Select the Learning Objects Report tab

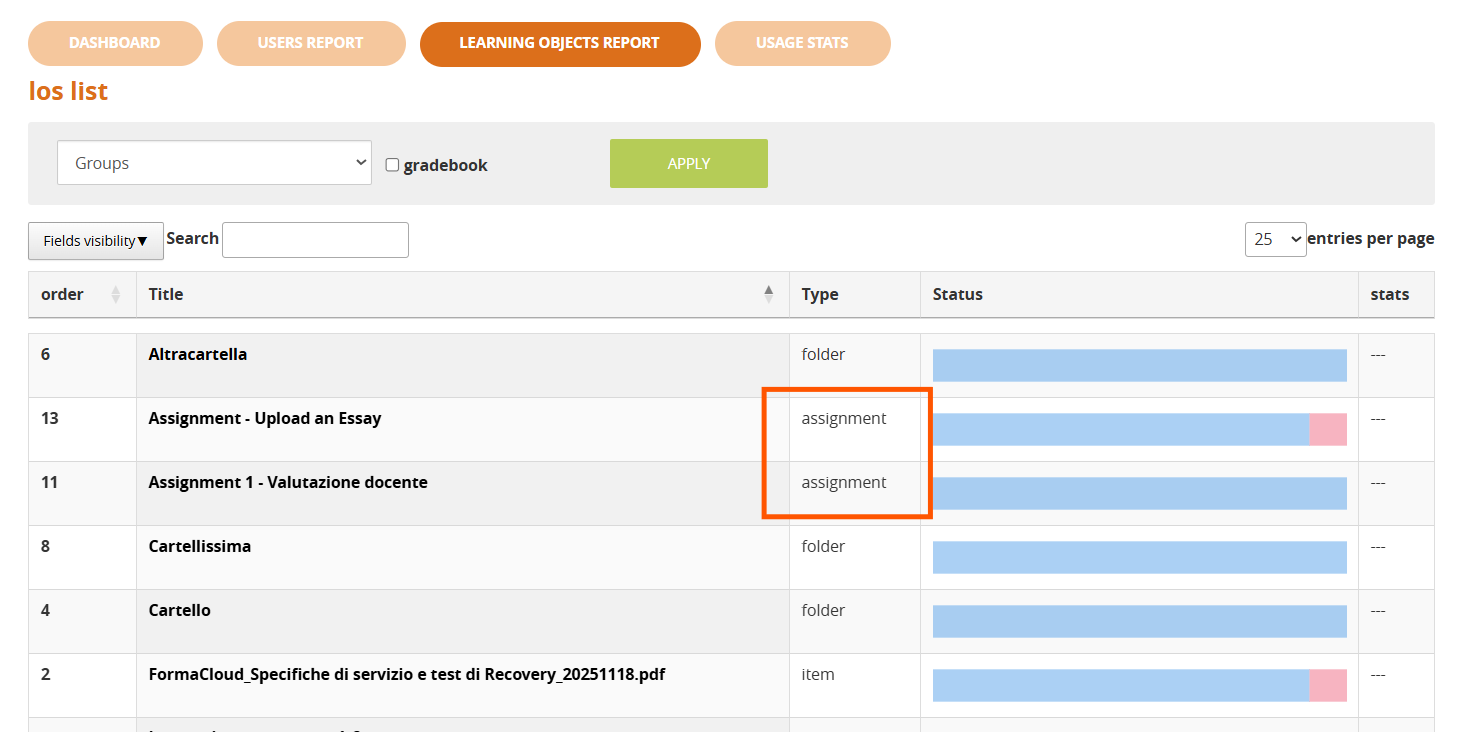pos(559,43)
